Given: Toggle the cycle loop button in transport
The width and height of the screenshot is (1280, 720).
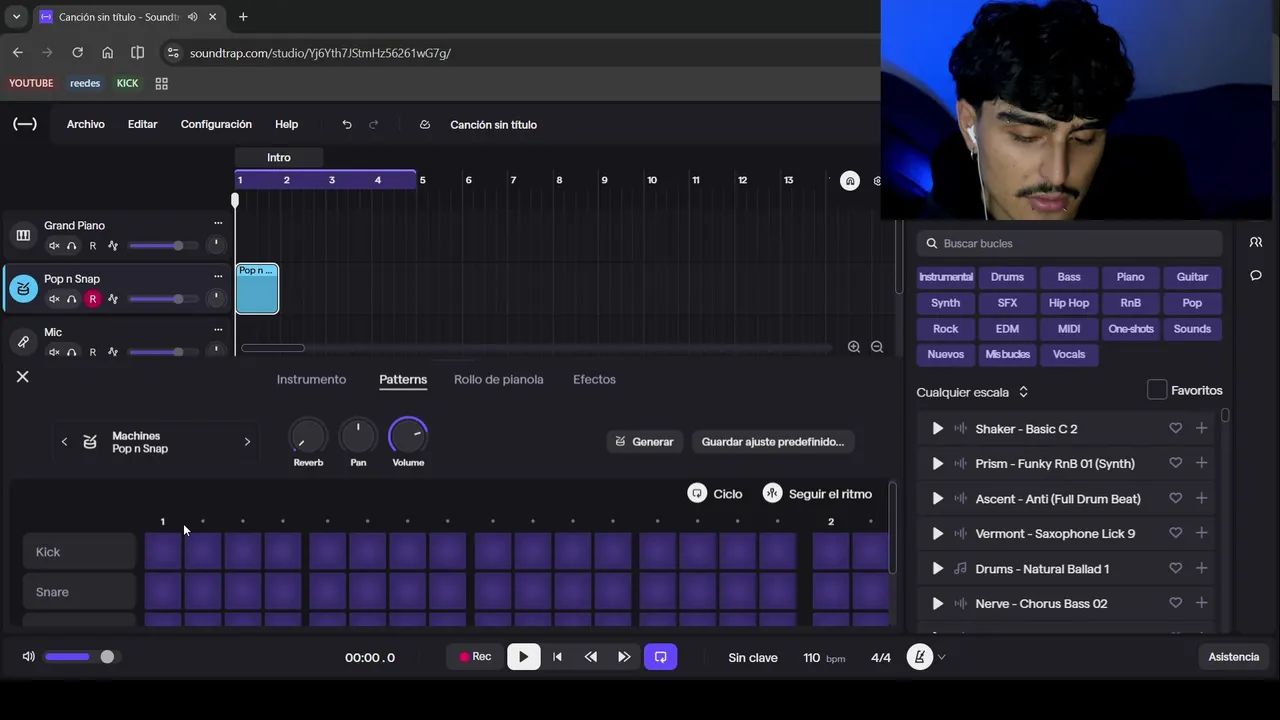Looking at the screenshot, I should pyautogui.click(x=661, y=657).
